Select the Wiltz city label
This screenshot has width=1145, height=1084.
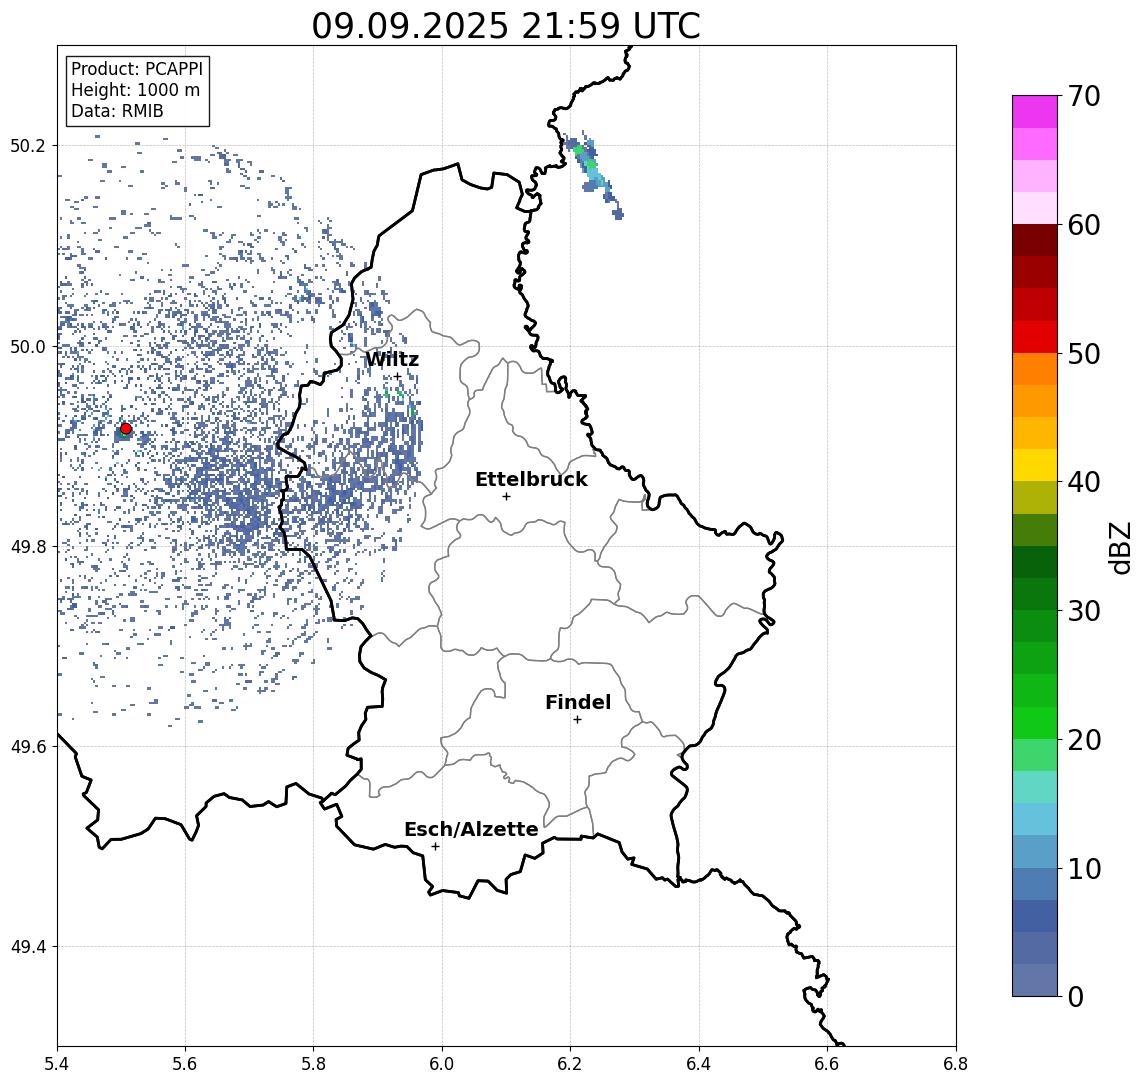tap(392, 359)
